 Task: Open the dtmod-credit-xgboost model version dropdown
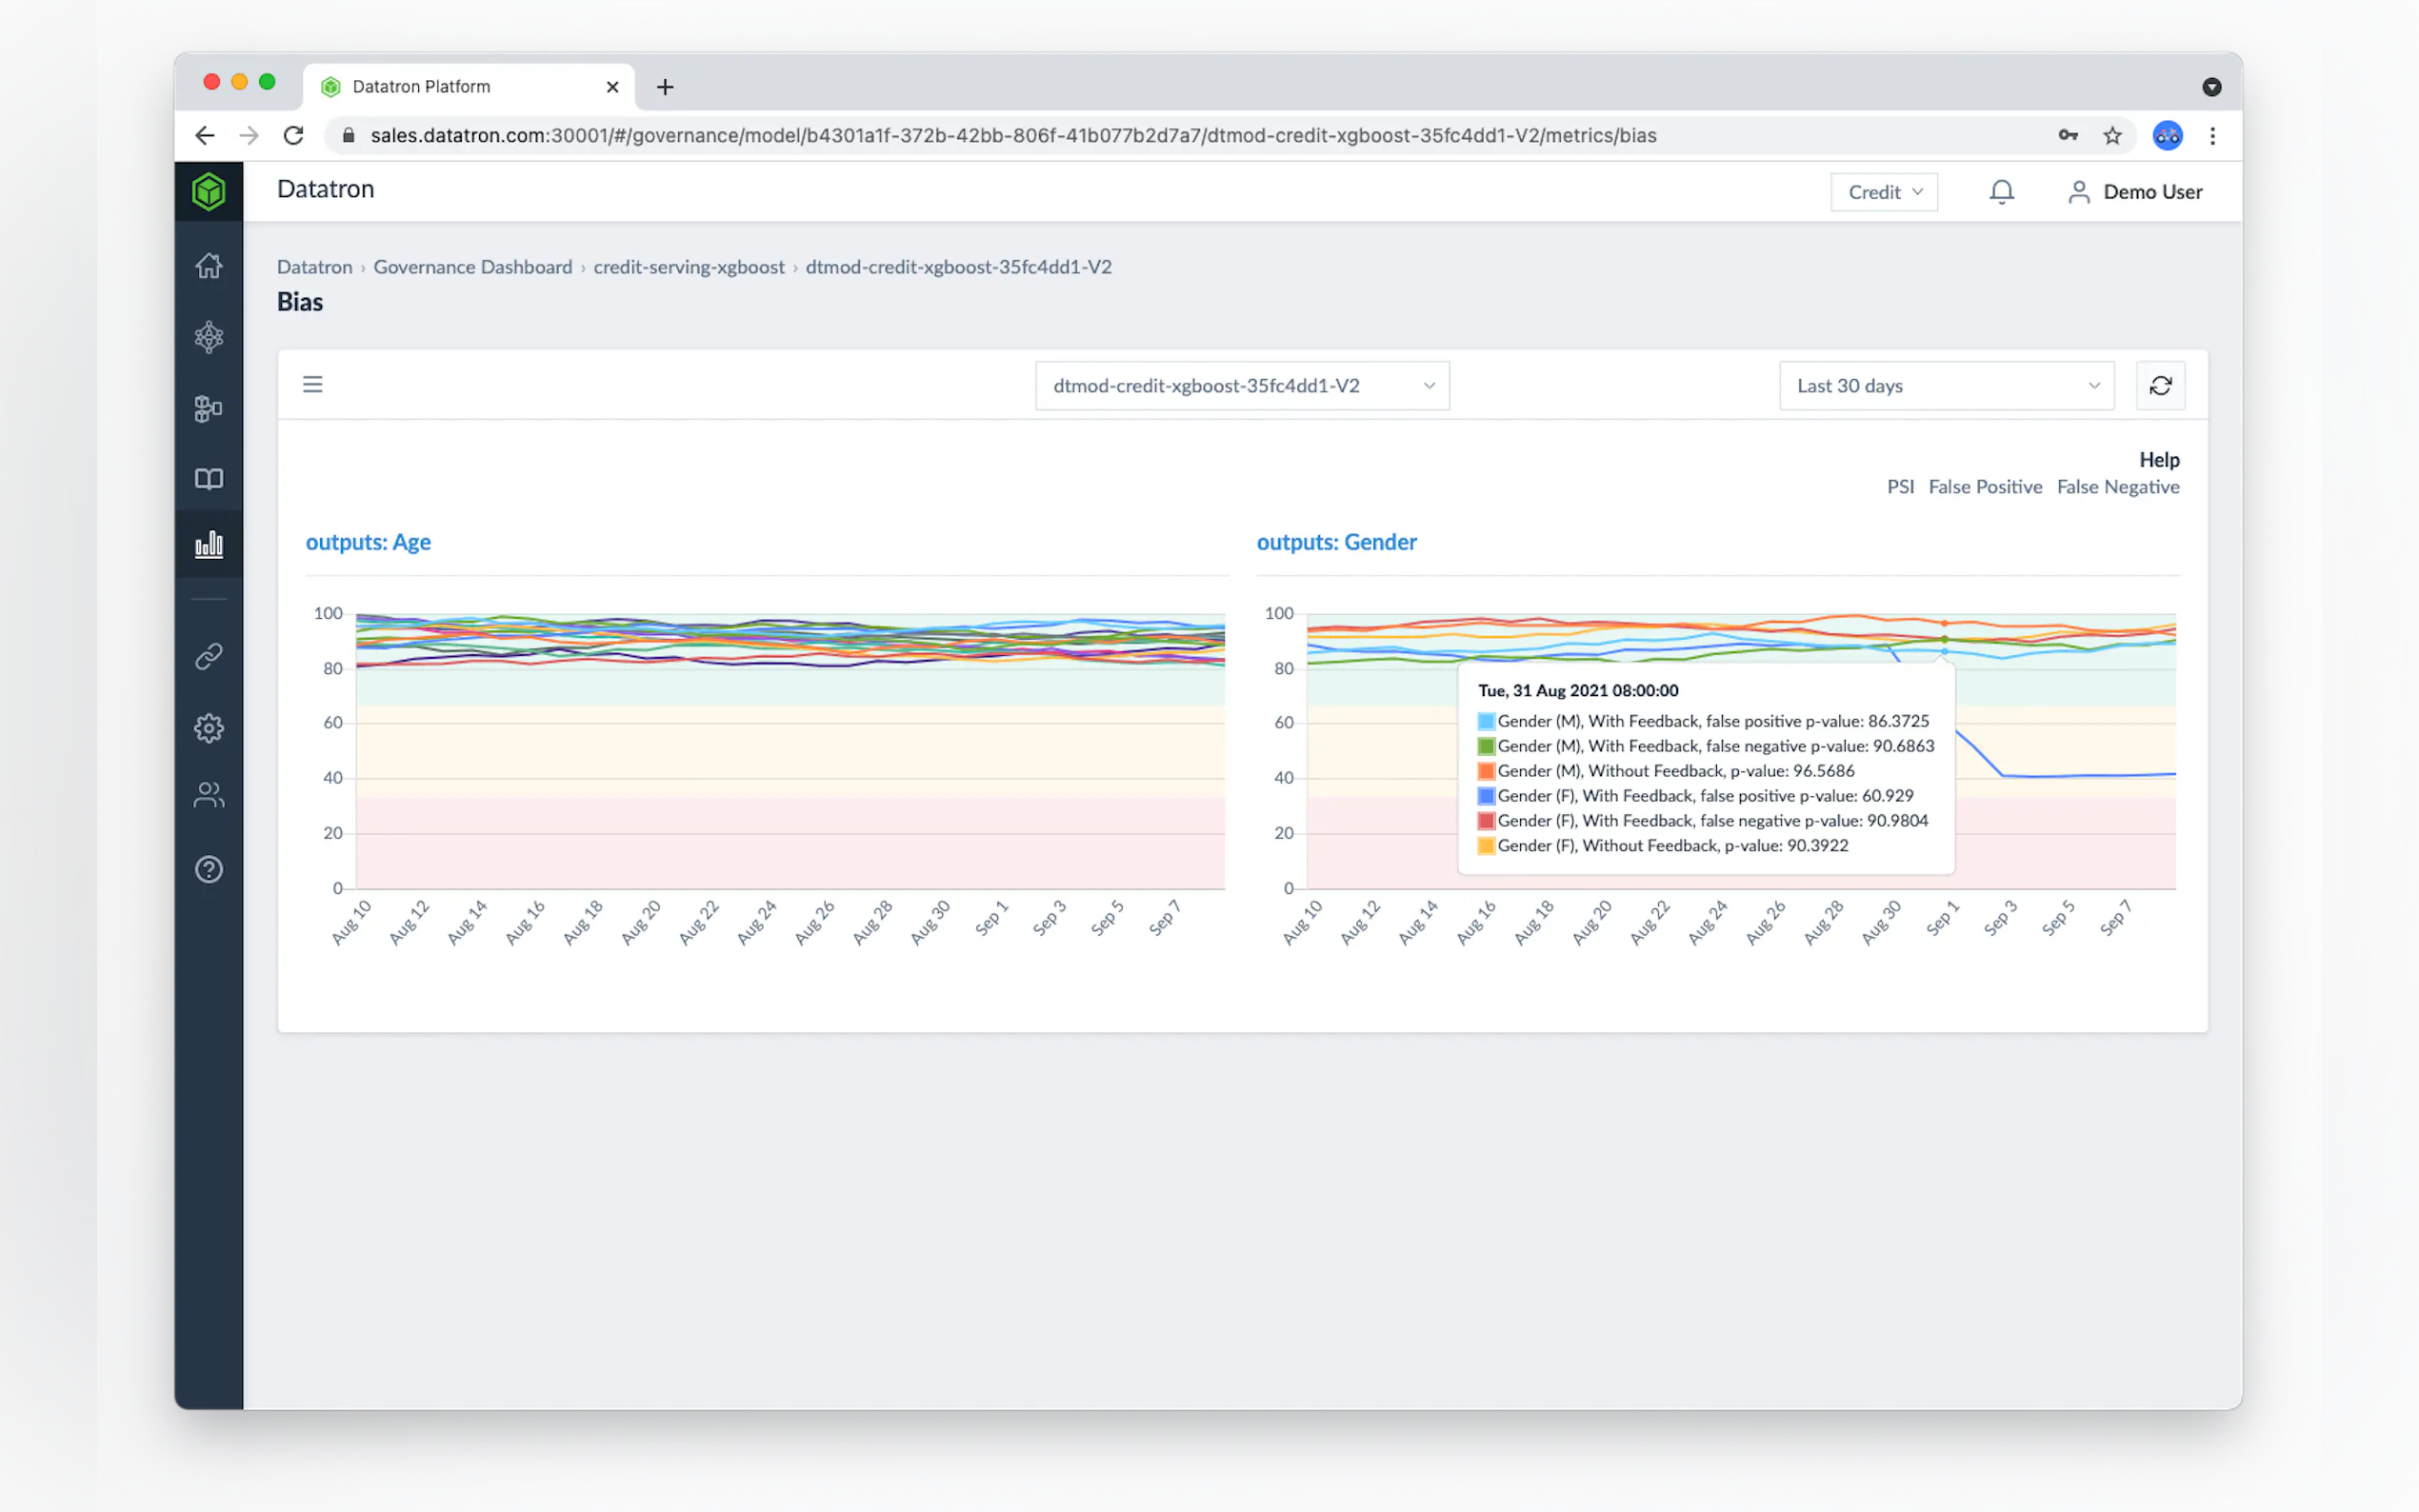pyautogui.click(x=1241, y=386)
